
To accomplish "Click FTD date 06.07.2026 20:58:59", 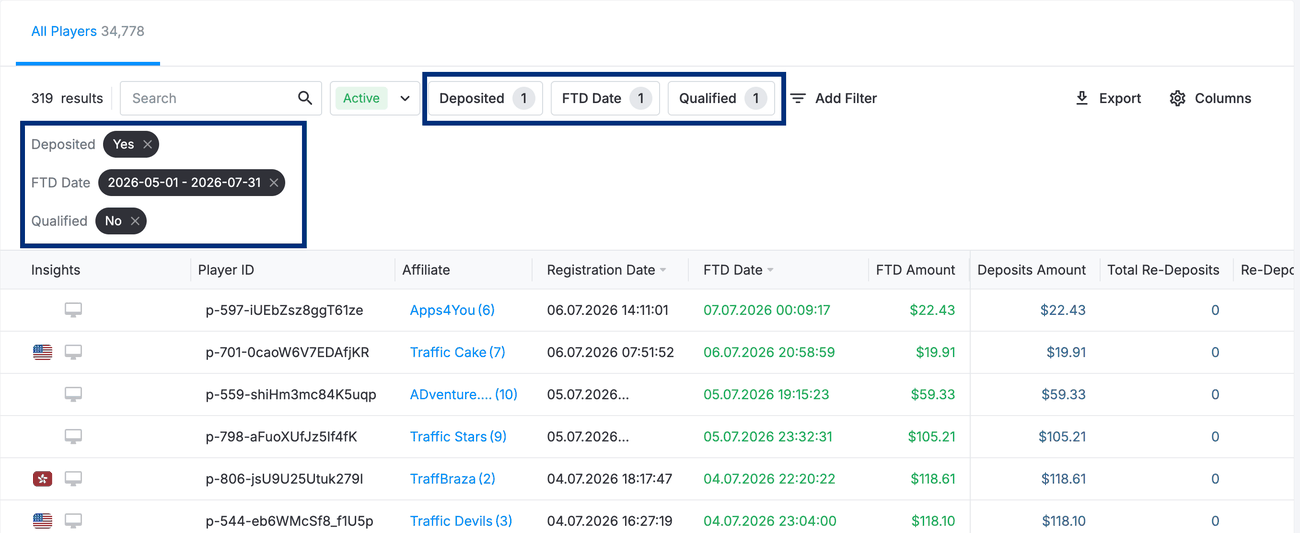I will (x=769, y=352).
